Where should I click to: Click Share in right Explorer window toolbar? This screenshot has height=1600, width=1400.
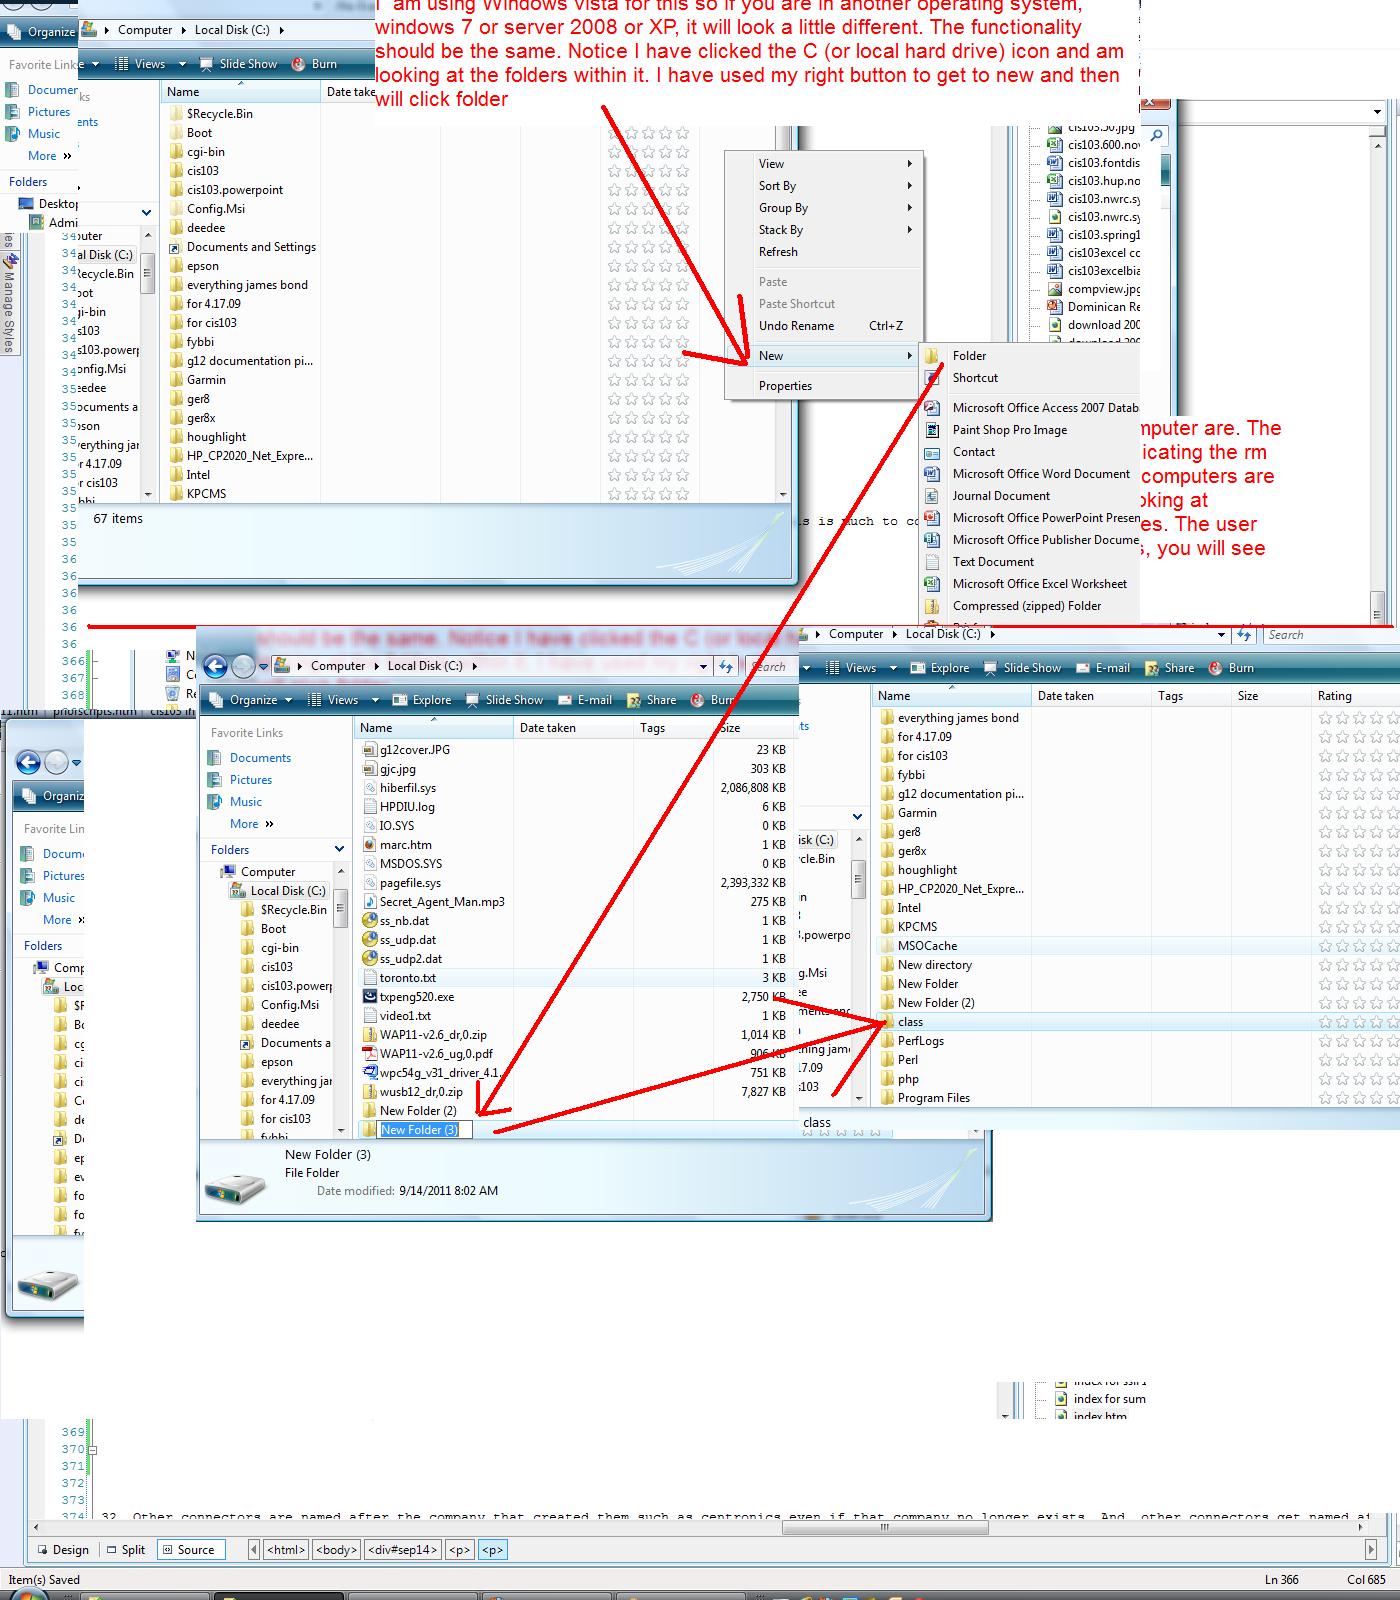point(1169,668)
